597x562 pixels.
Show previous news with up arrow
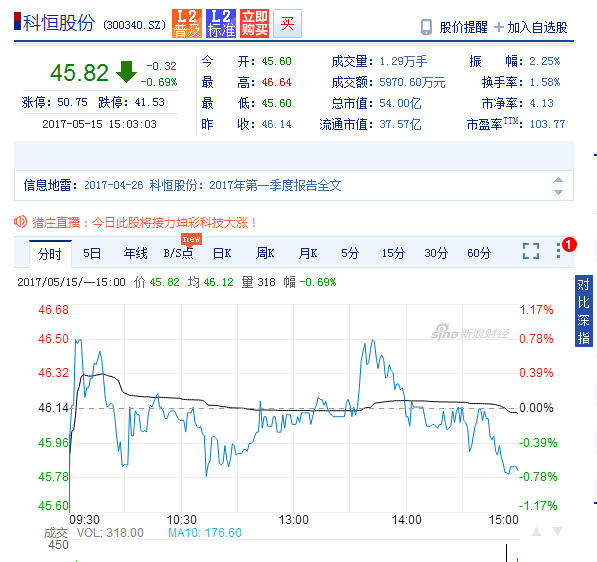558,180
